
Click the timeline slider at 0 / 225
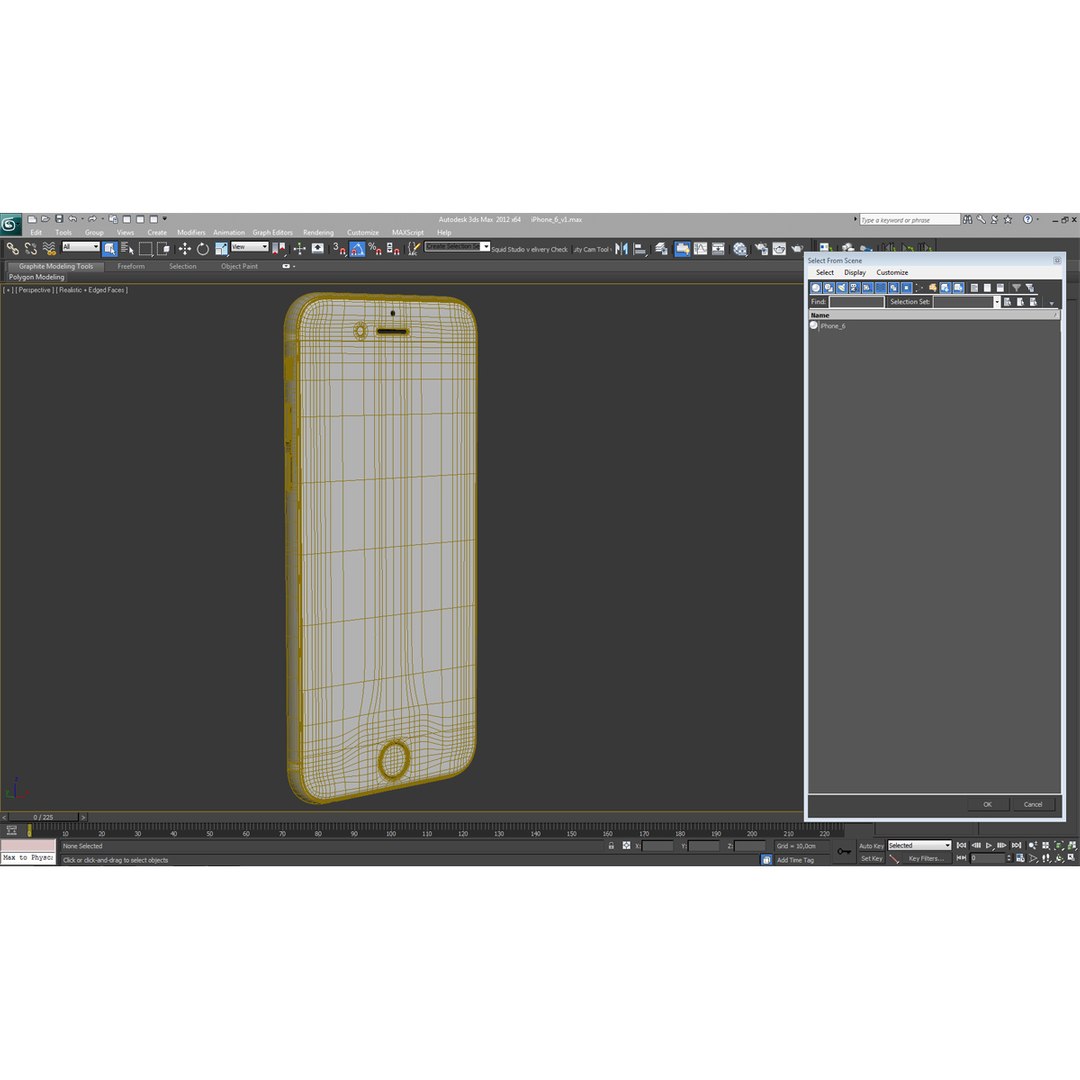(x=43, y=817)
